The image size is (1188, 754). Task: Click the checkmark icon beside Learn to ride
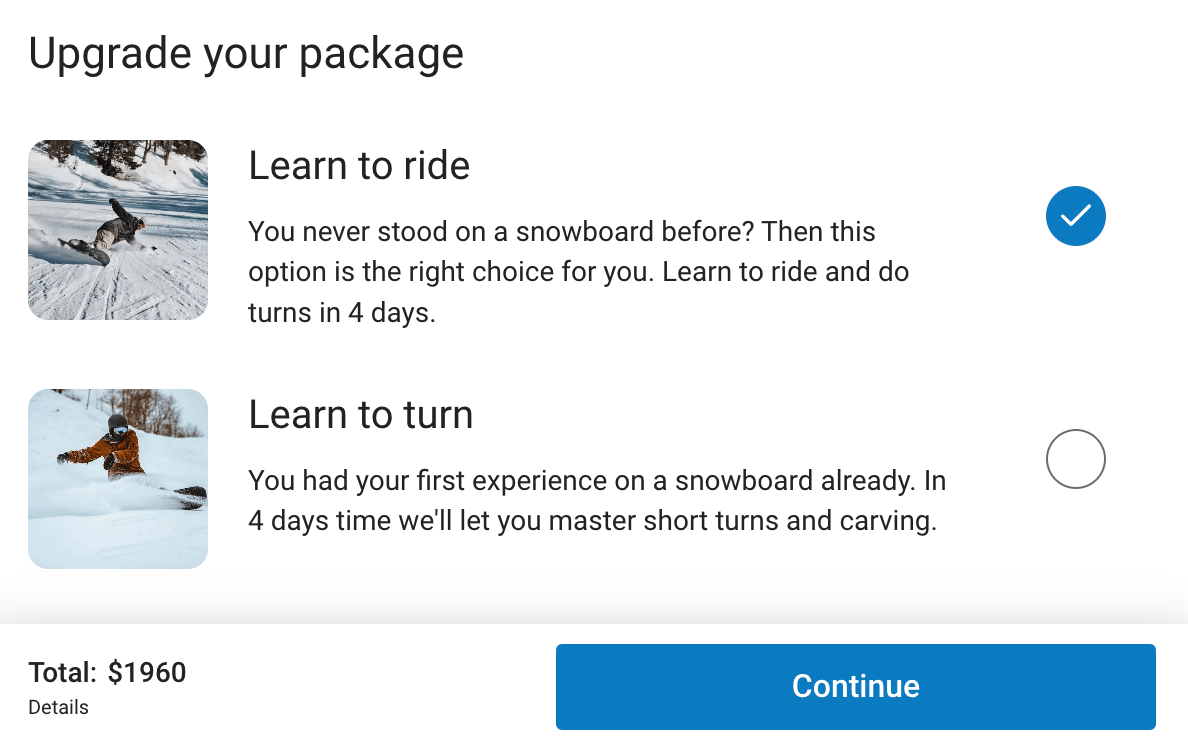[1075, 215]
